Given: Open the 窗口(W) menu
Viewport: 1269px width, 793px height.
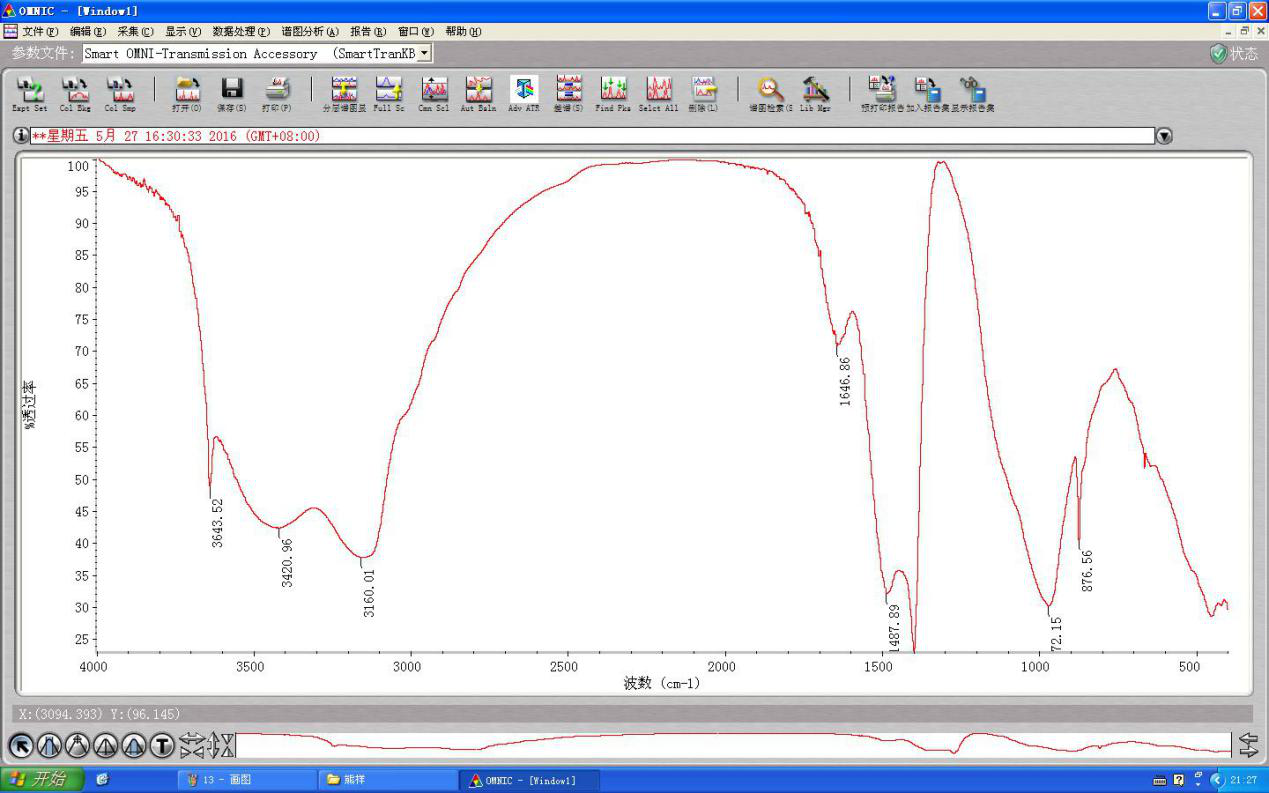Looking at the screenshot, I should click(x=416, y=31).
